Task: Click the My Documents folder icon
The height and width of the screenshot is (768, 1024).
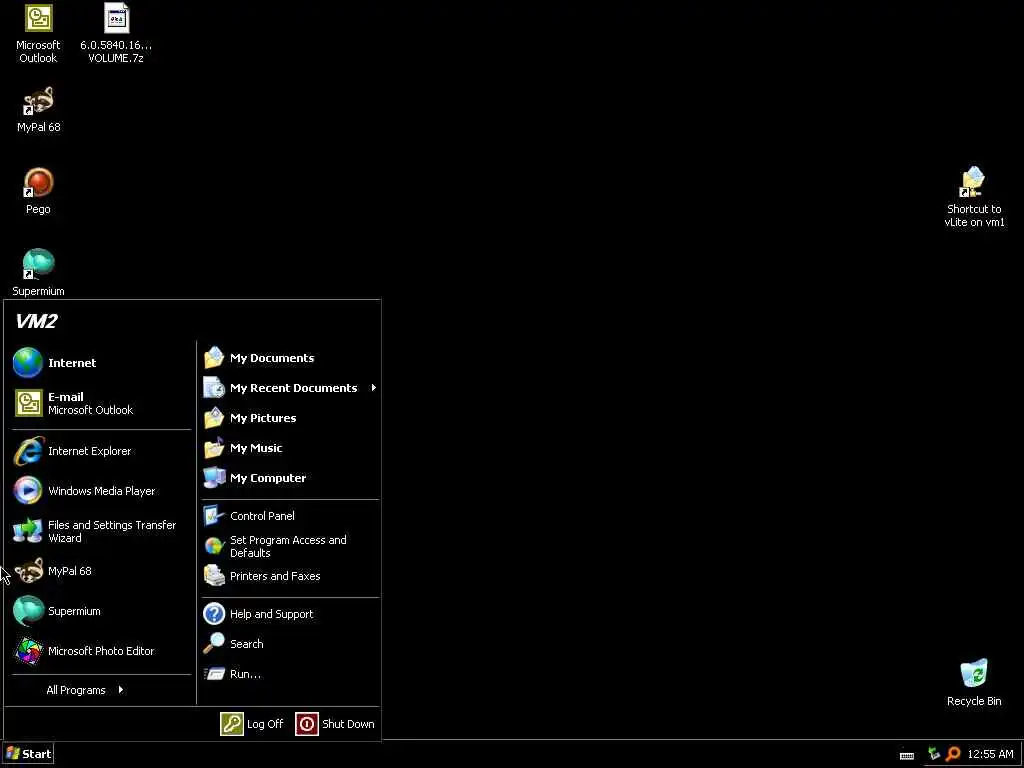Action: click(214, 358)
